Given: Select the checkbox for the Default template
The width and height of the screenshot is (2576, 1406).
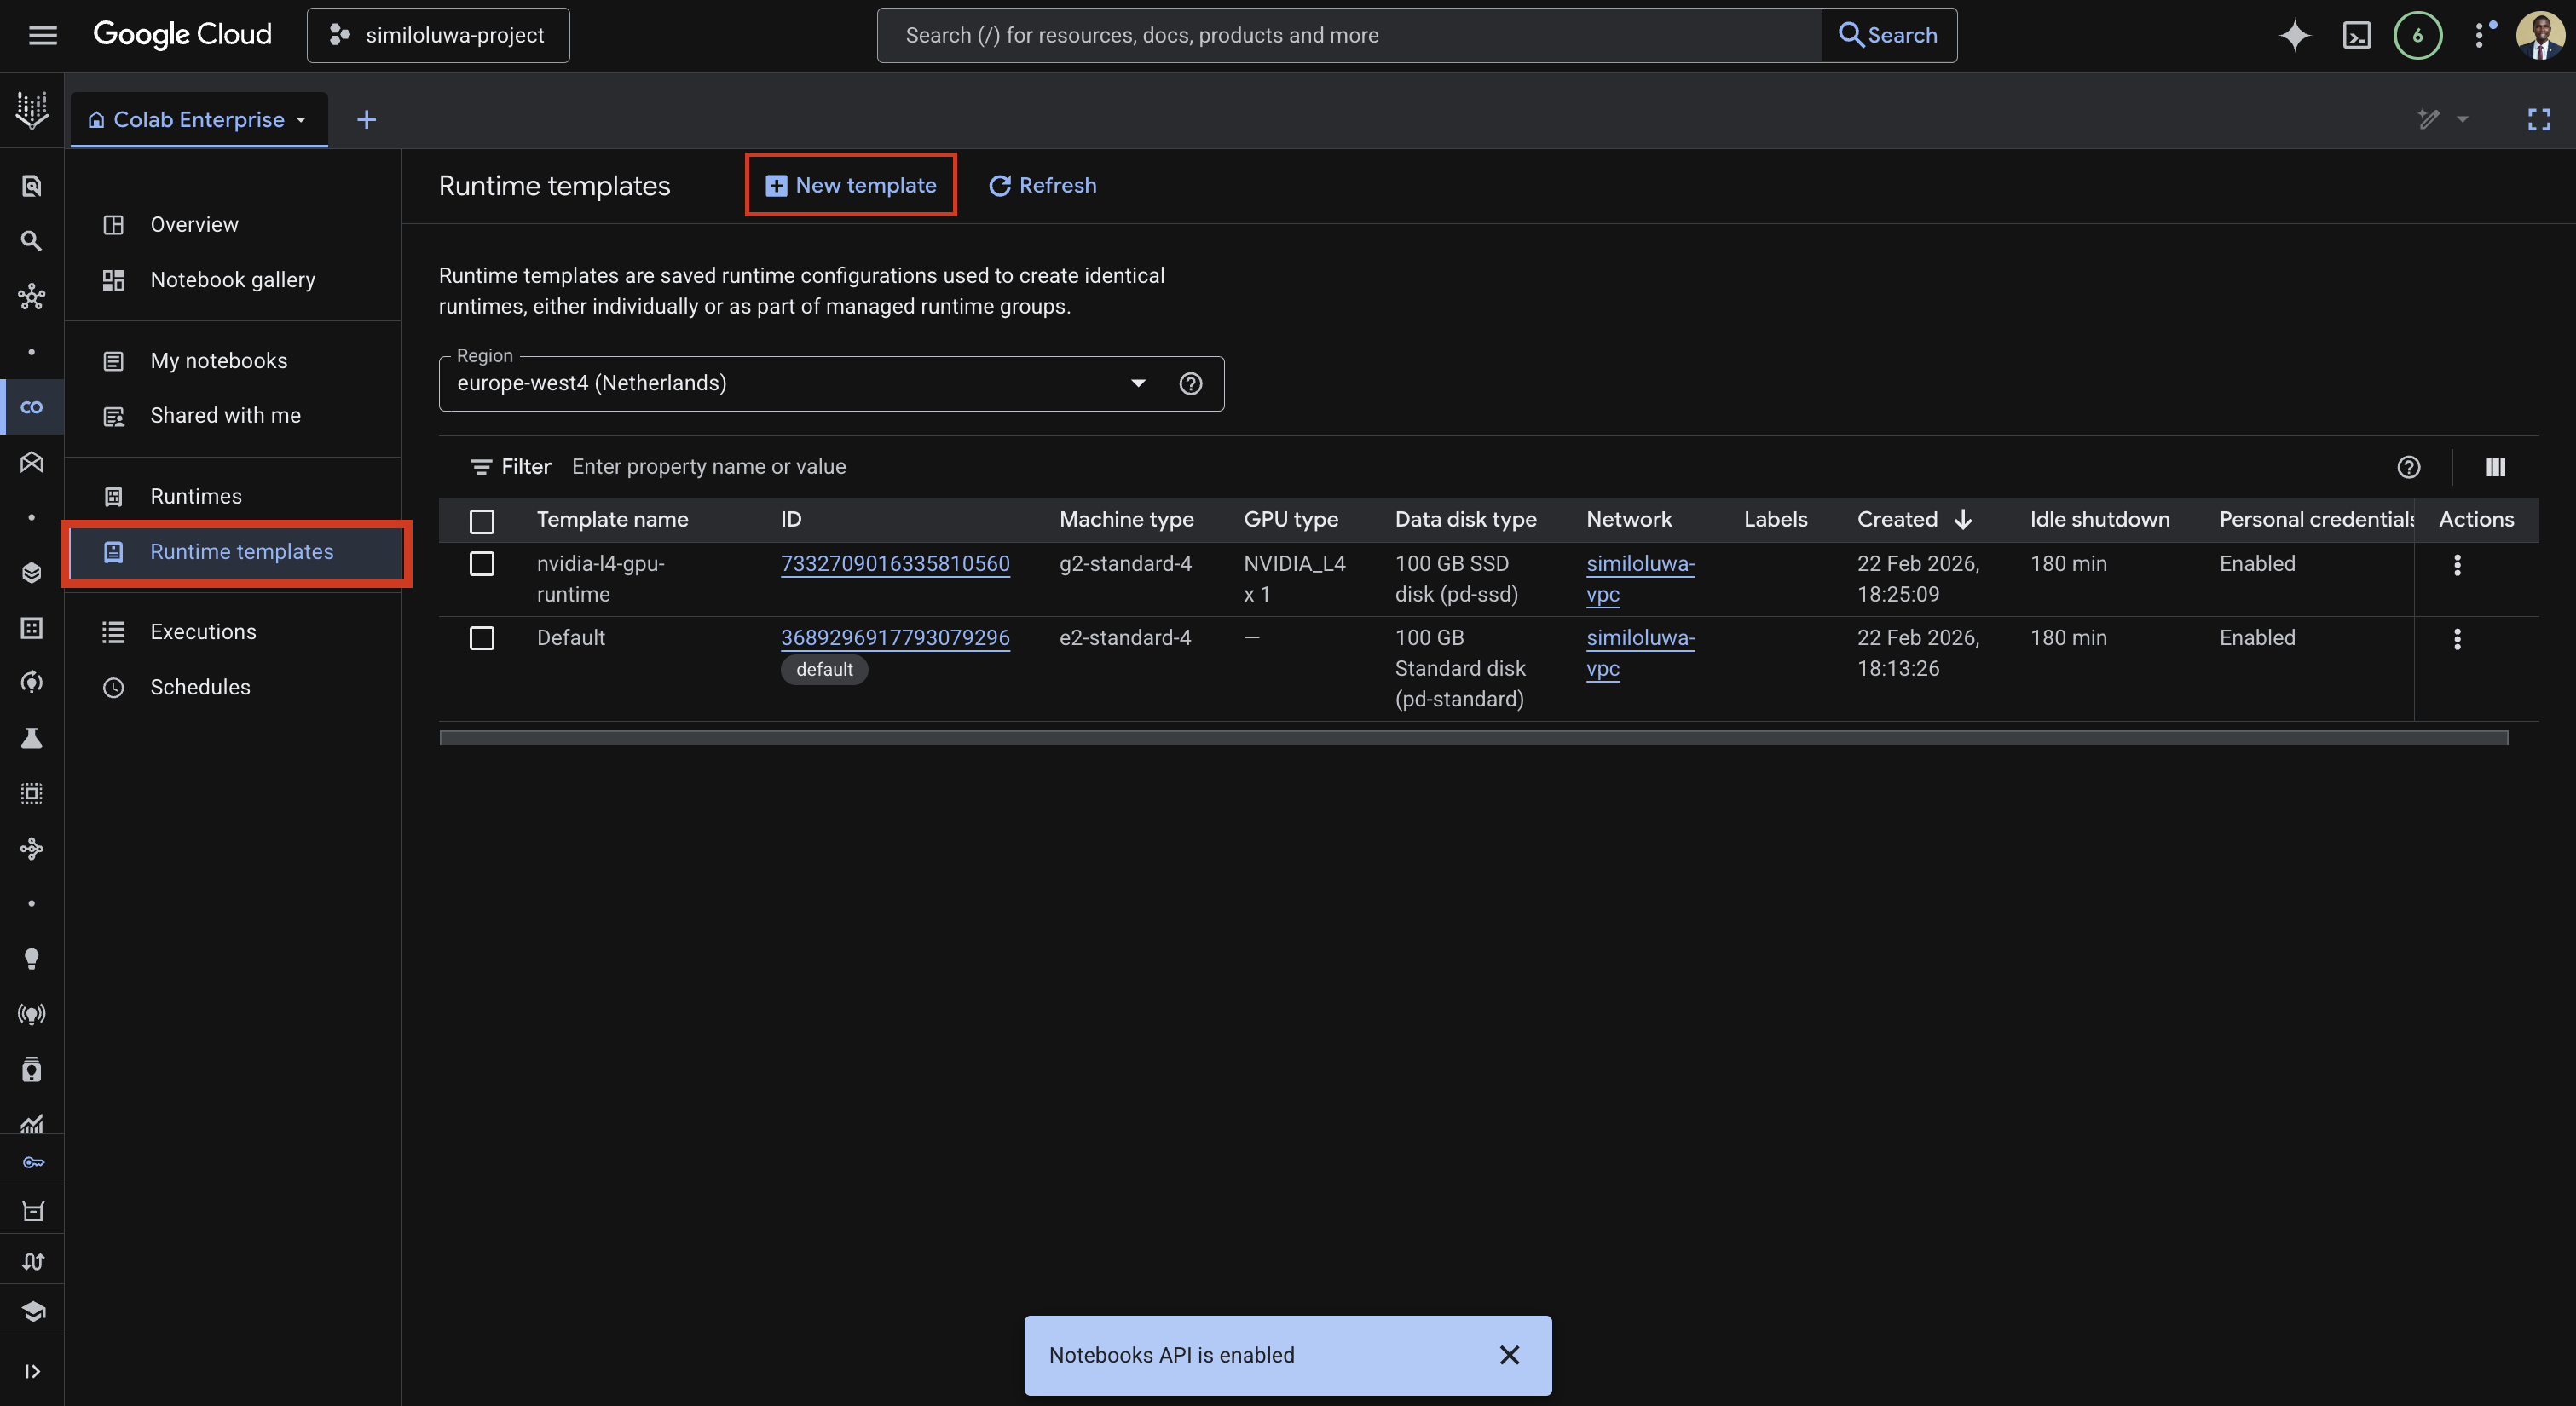Looking at the screenshot, I should pos(481,638).
